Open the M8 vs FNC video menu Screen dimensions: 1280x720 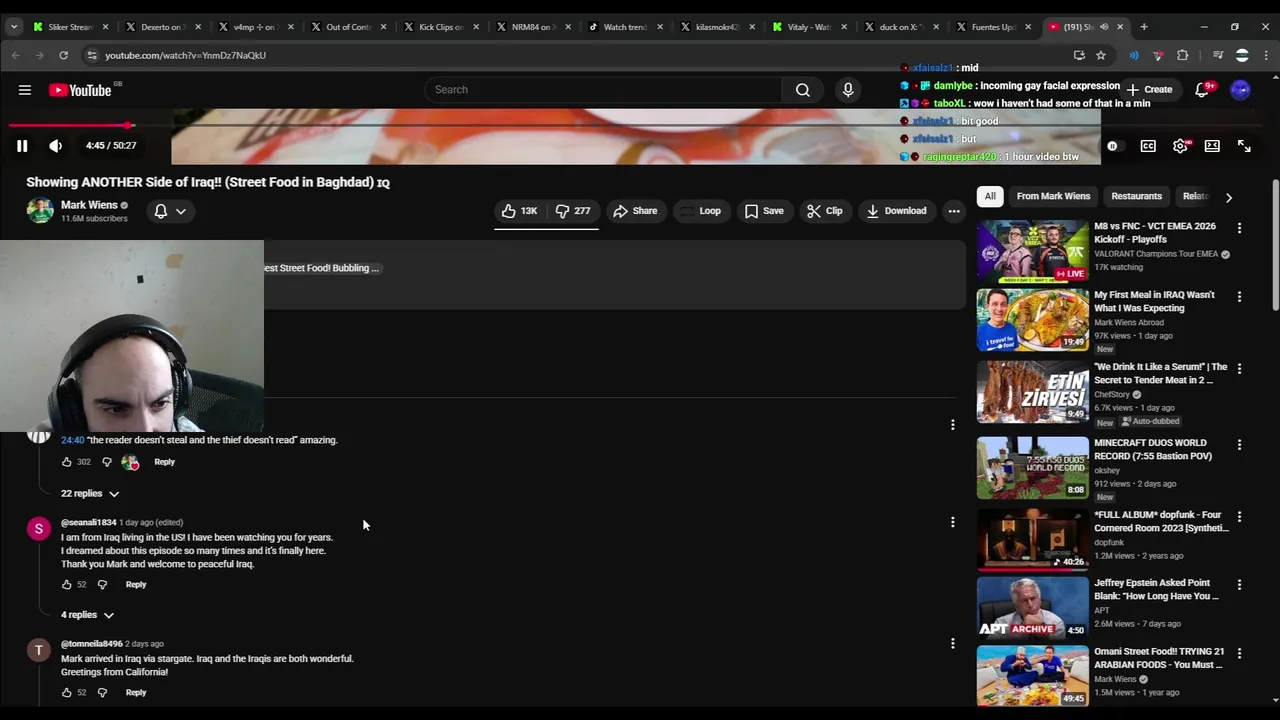(1239, 228)
